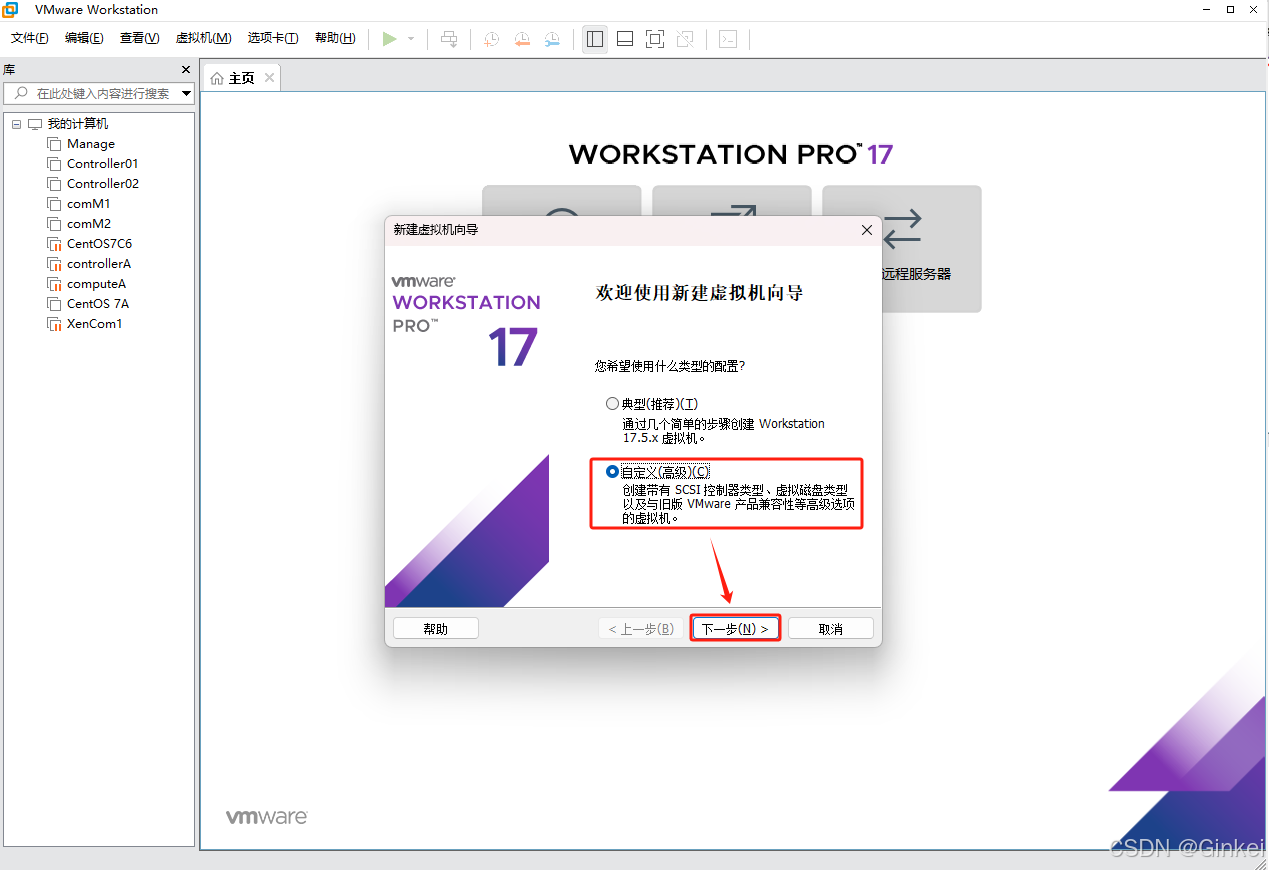Collapse the 我的计算机 tree node
The image size is (1269, 870).
16,124
